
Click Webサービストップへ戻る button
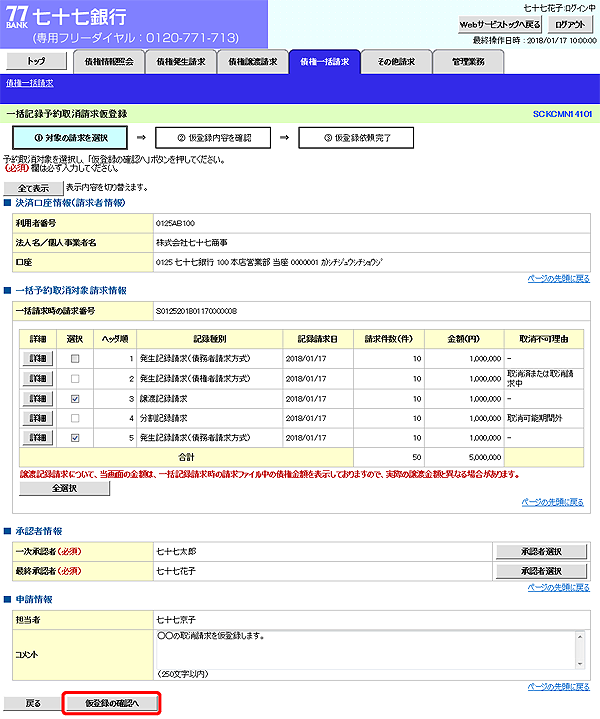click(x=500, y=25)
